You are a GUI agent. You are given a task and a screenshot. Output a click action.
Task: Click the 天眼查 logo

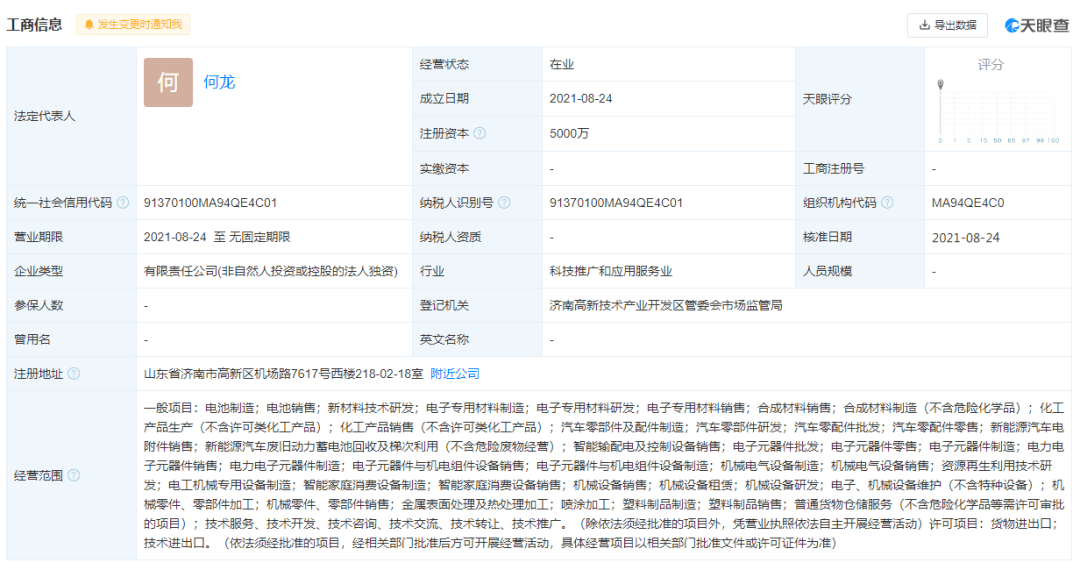[1037, 25]
